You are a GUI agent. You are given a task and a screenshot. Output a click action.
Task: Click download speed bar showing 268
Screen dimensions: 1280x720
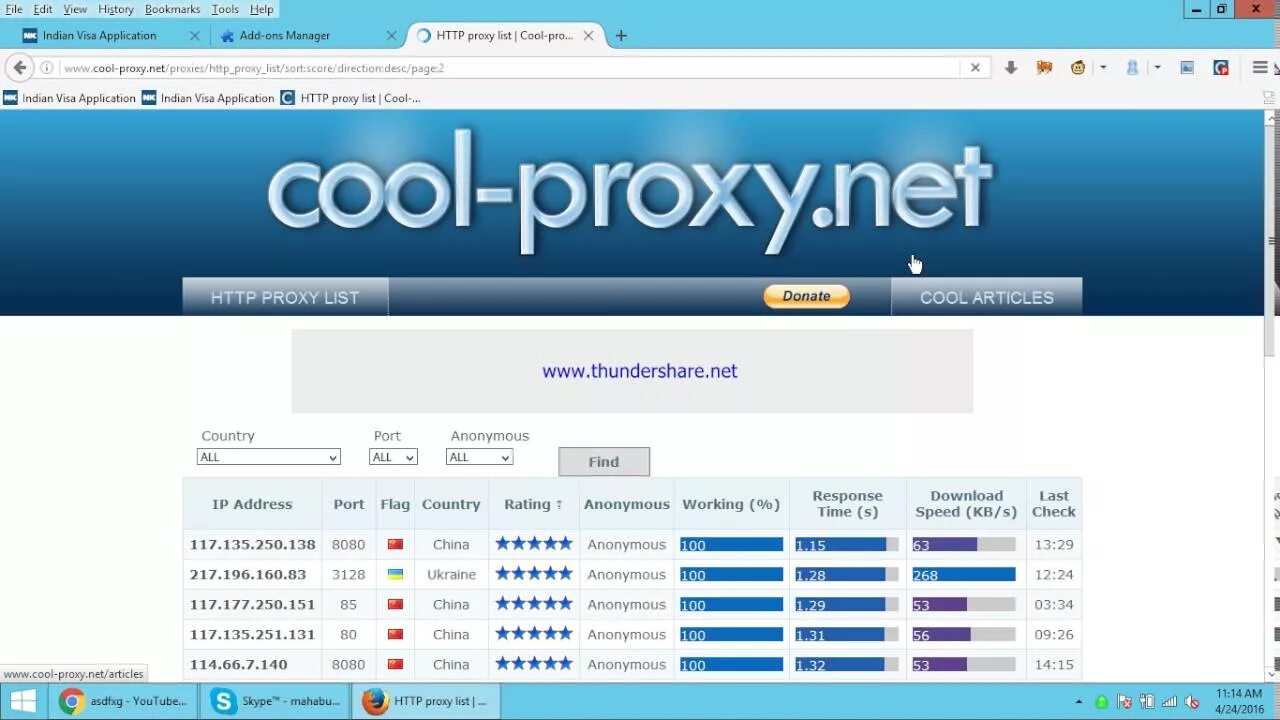[x=964, y=575]
